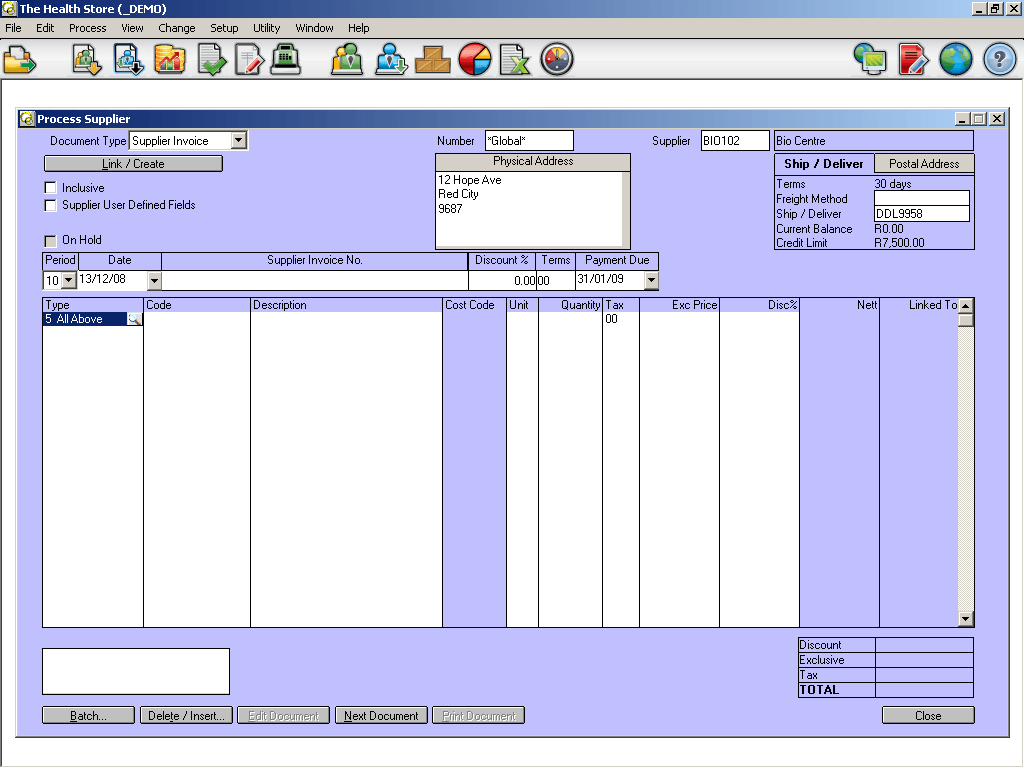Open the calculator/POS icon on the toolbar
This screenshot has height=768, width=1024.
(x=287, y=59)
